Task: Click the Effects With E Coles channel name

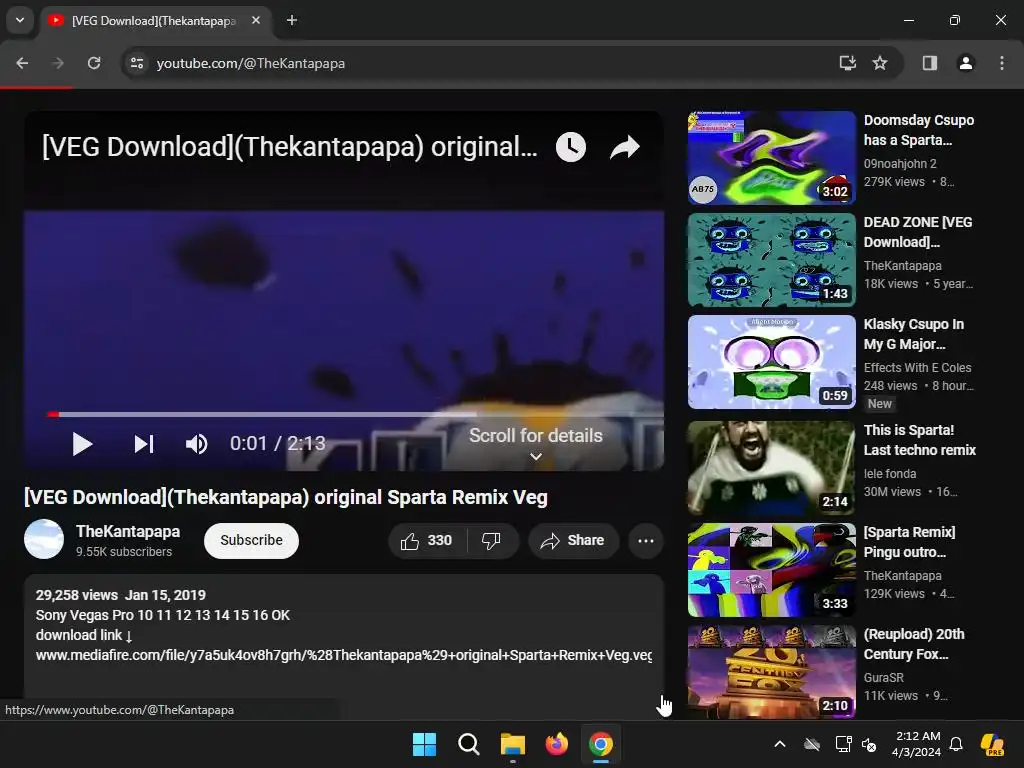Action: click(x=917, y=368)
